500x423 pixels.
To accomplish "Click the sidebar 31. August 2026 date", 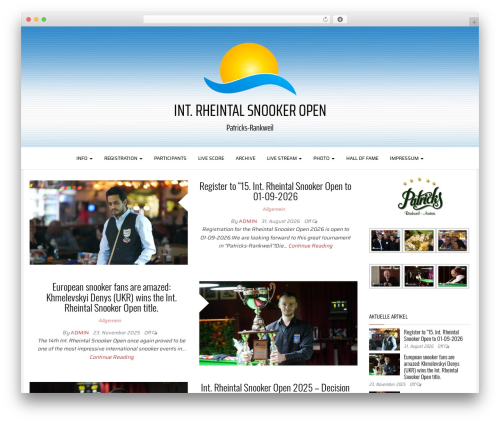I will [419, 346].
